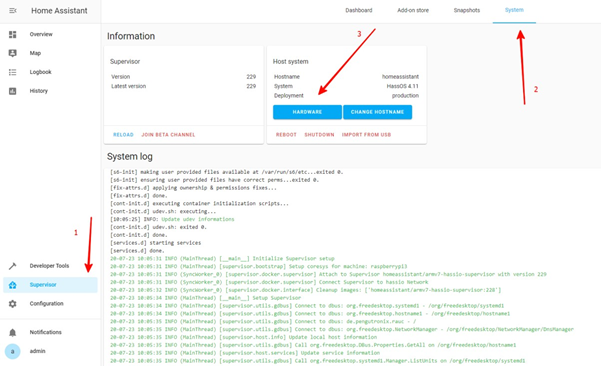Switch to the Dashboard tab

click(x=359, y=10)
